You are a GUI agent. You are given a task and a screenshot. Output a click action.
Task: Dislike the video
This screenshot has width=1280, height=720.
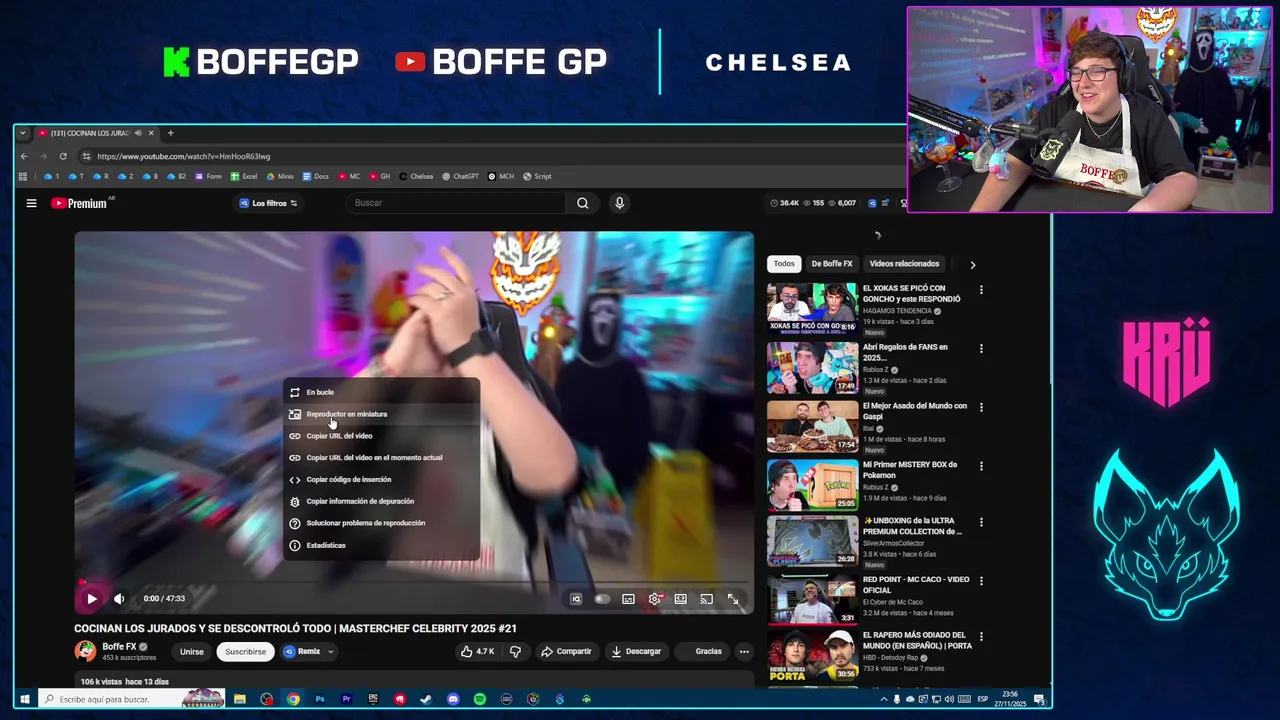(x=515, y=651)
